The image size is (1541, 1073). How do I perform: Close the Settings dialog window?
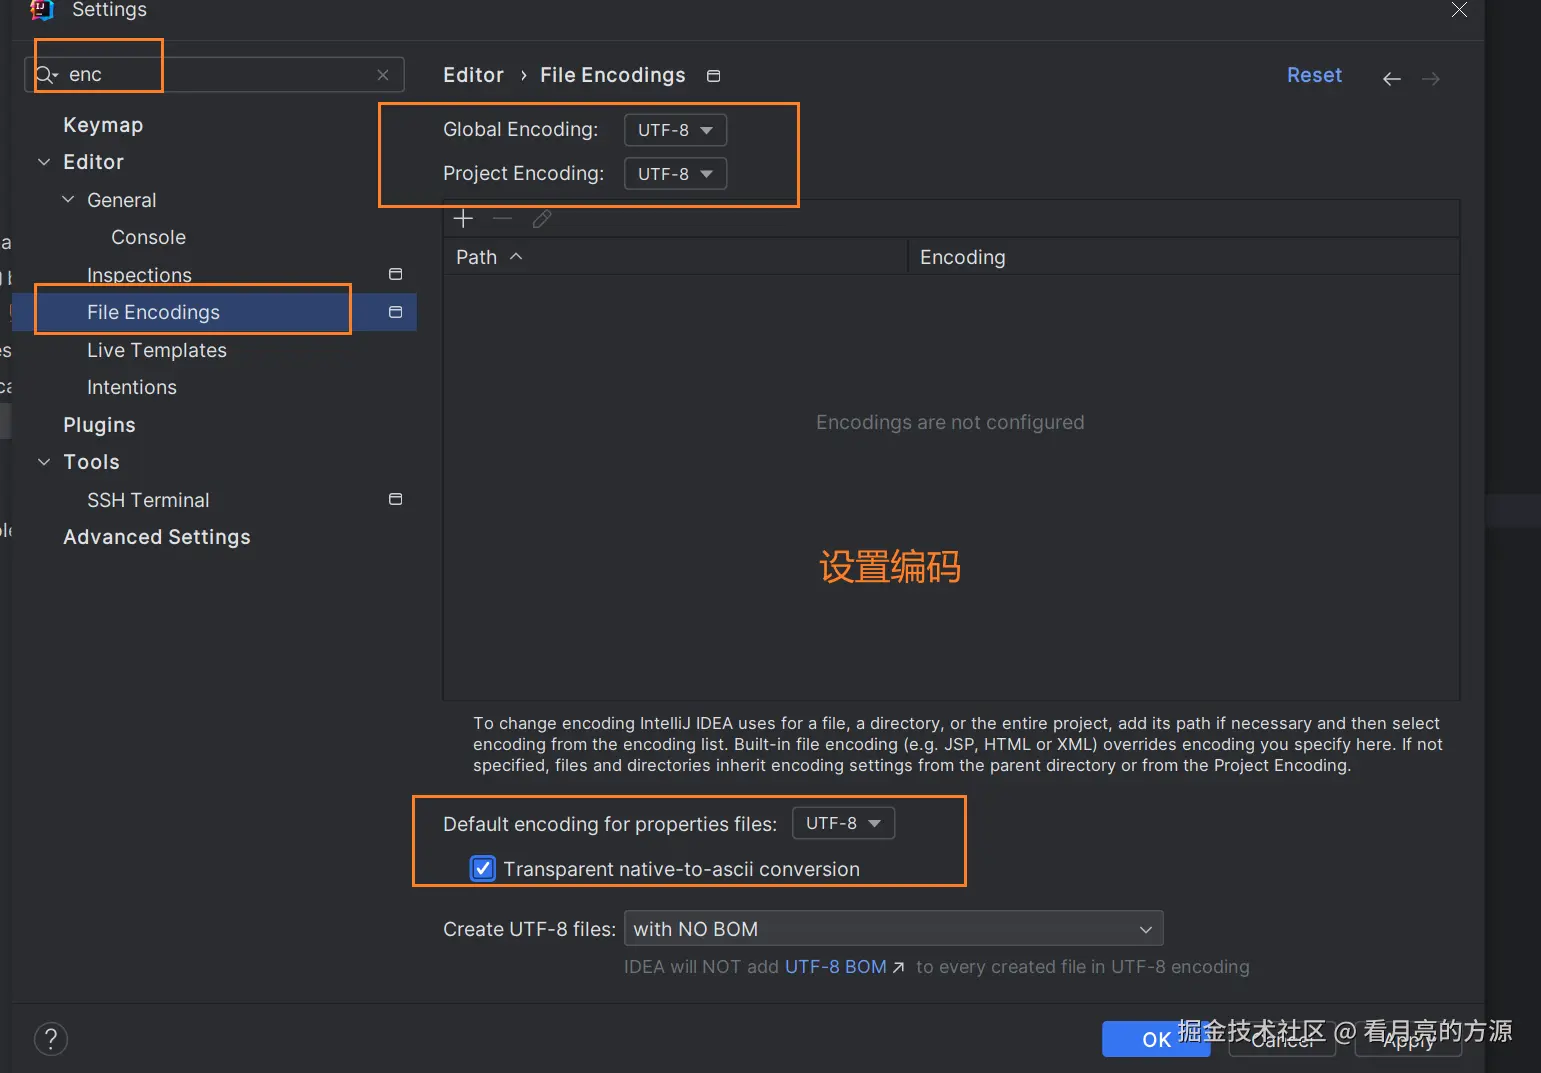pos(1459,10)
